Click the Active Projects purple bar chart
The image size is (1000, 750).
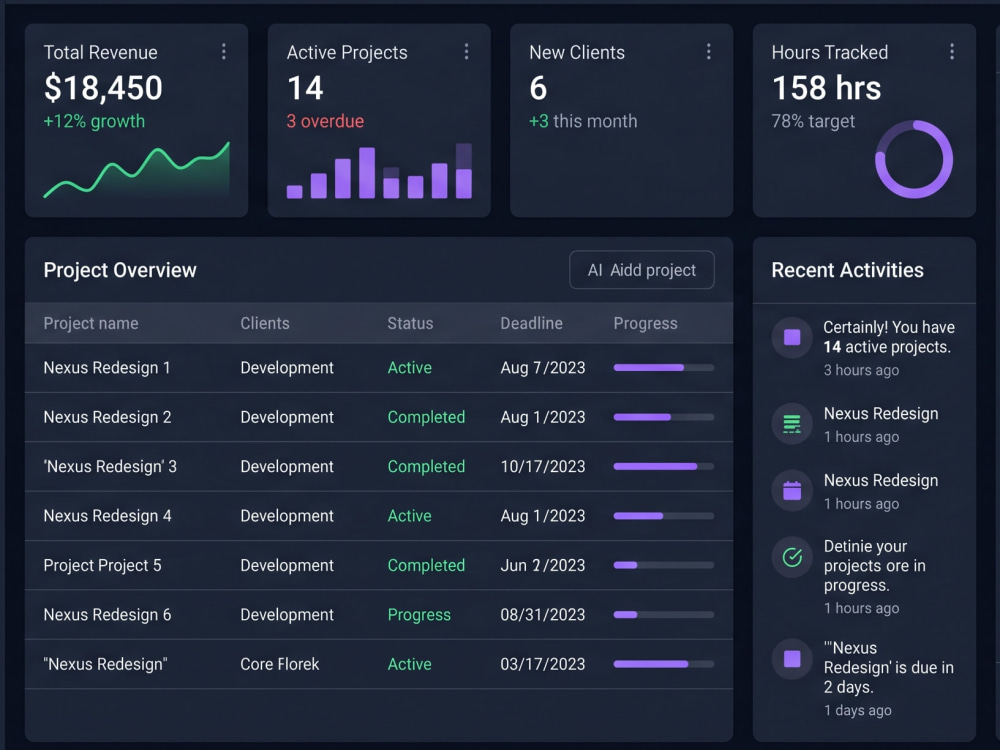pyautogui.click(x=379, y=171)
